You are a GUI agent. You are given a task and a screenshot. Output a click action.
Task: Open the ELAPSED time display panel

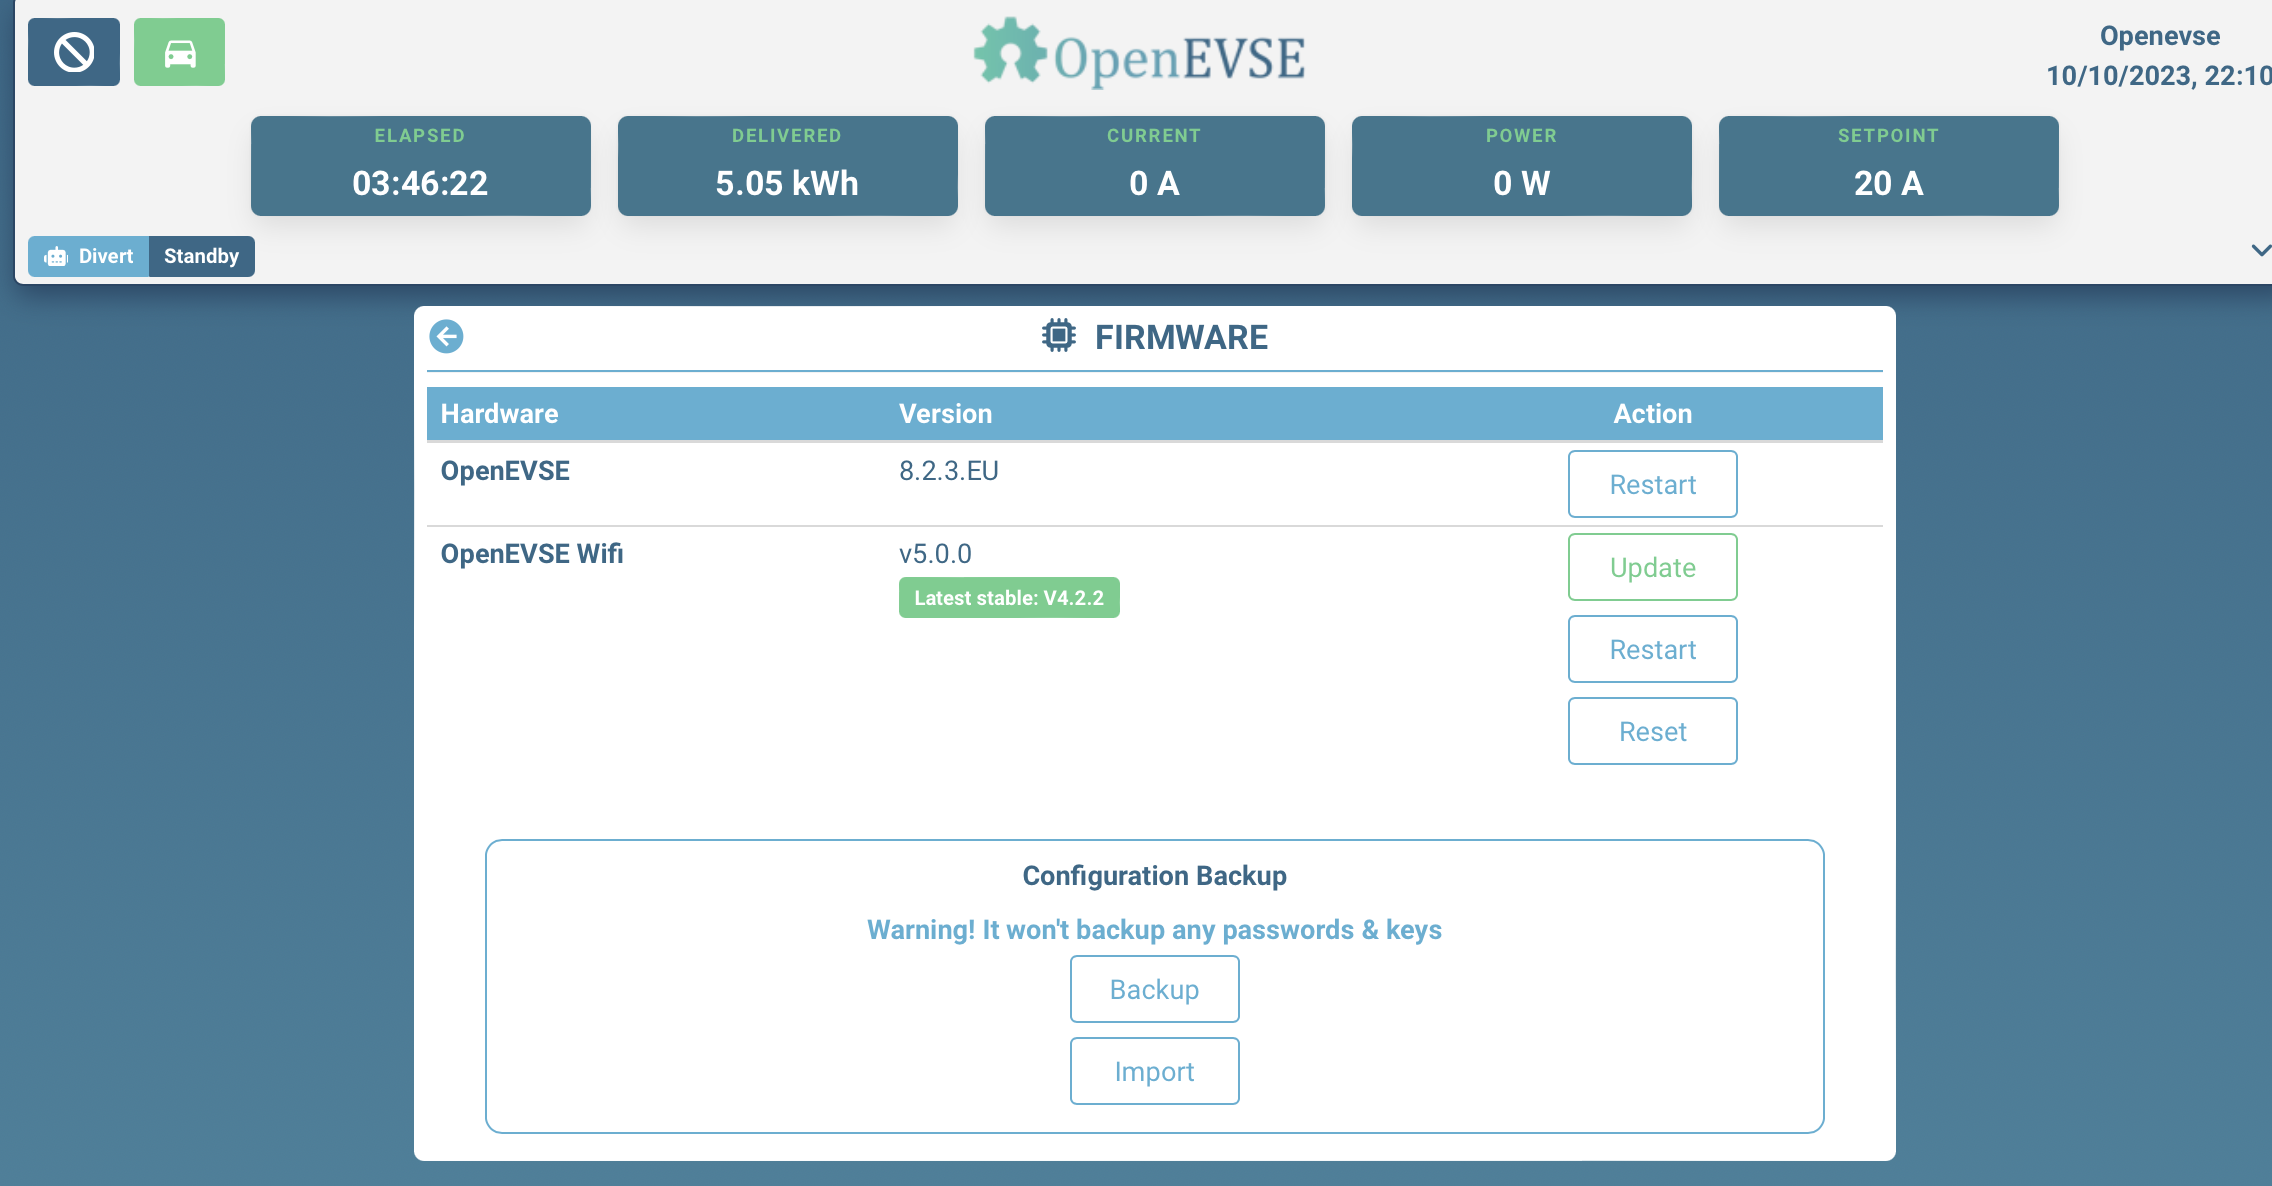420,165
